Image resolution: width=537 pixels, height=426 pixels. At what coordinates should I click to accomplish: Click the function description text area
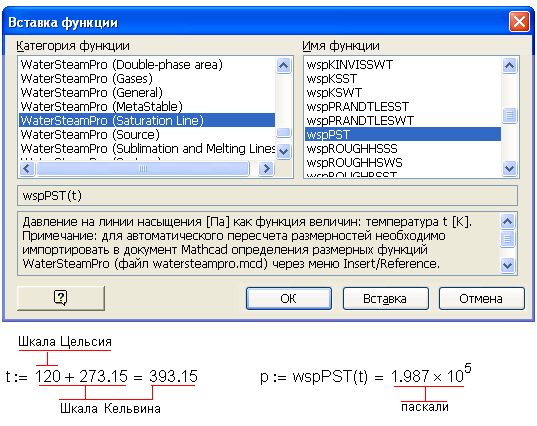pos(259,243)
